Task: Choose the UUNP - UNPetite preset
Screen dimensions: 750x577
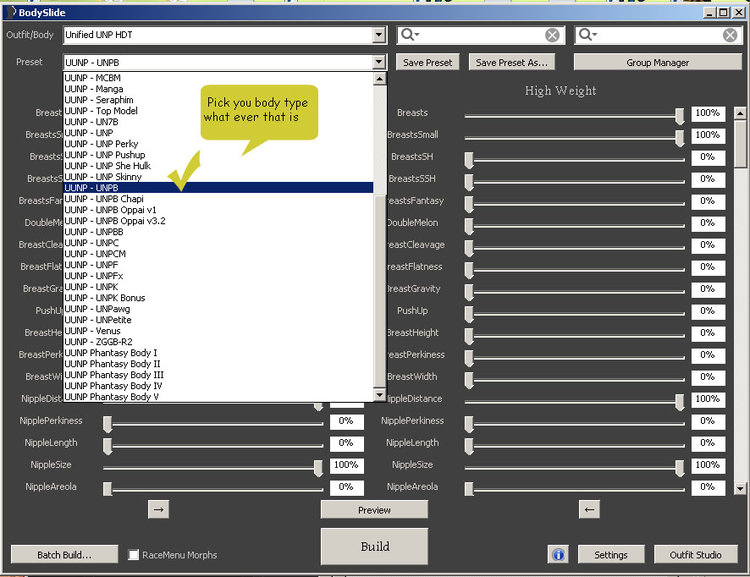Action: tap(218, 320)
